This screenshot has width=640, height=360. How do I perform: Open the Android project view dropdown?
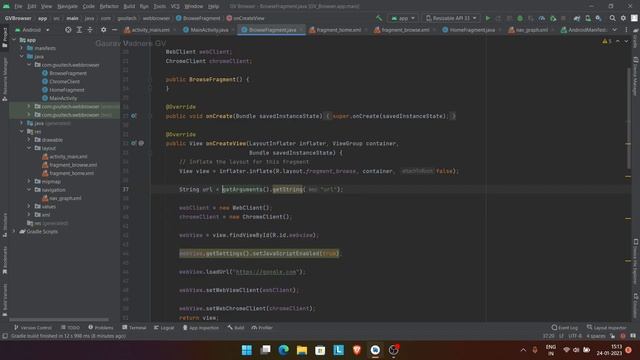click(32, 30)
